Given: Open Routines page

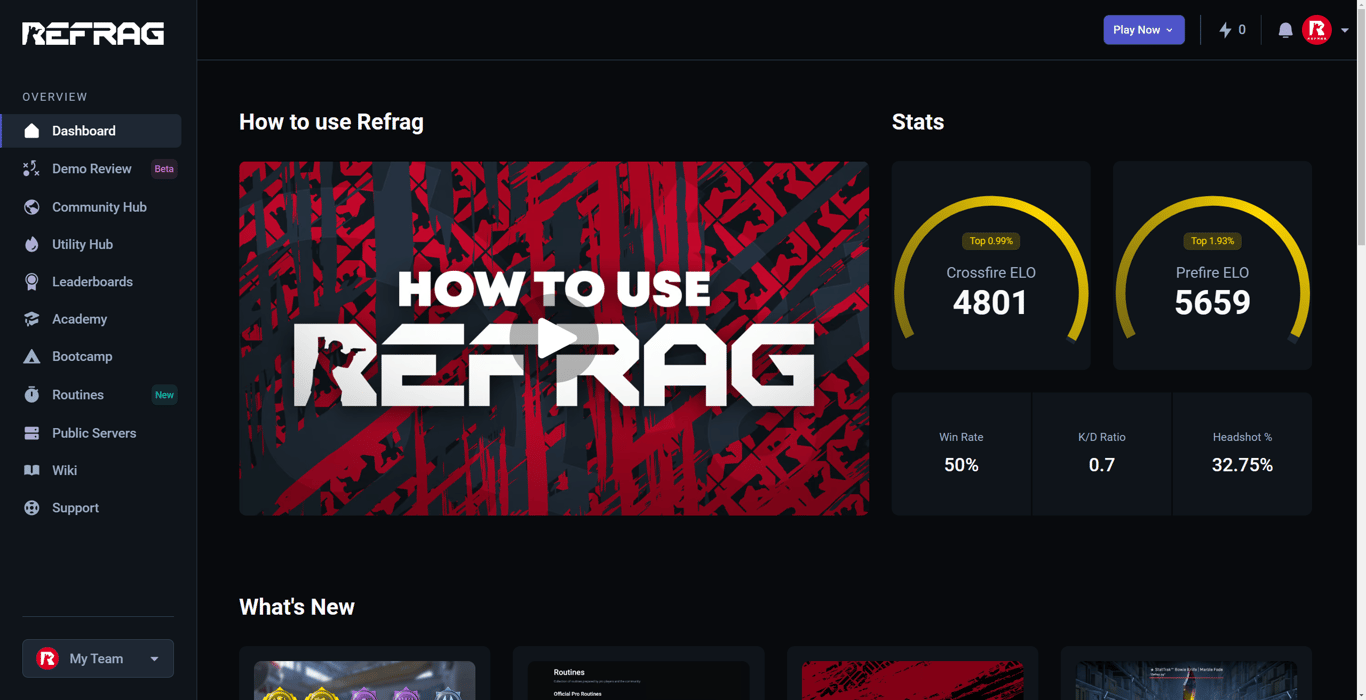Looking at the screenshot, I should pyautogui.click(x=91, y=395).
